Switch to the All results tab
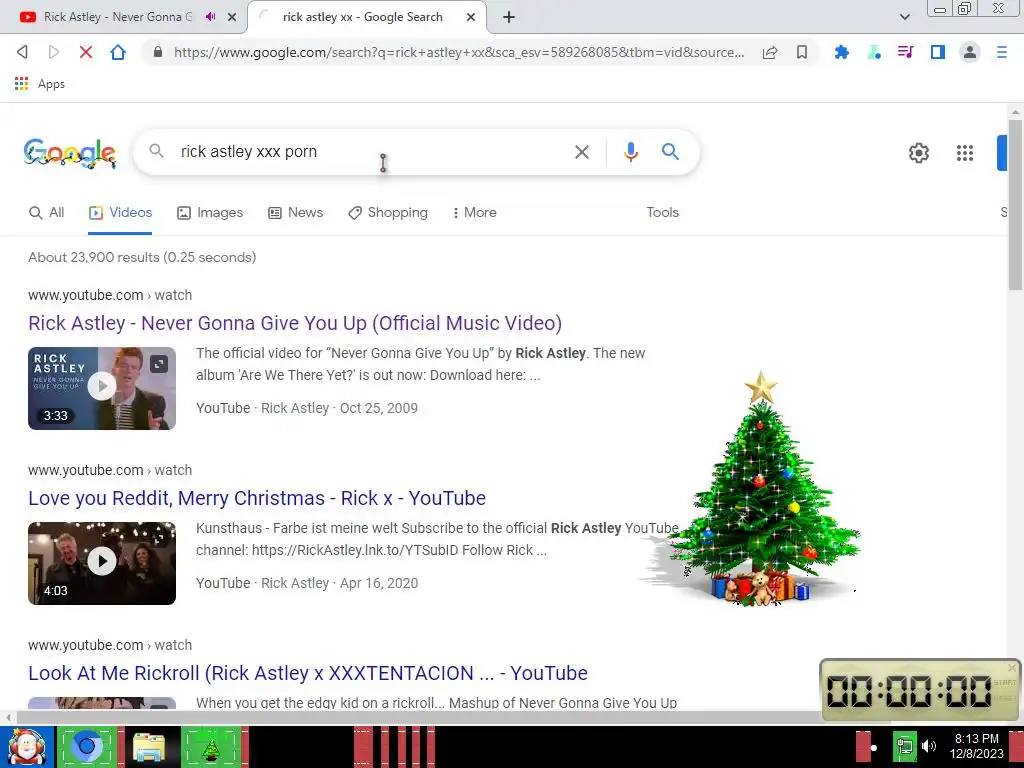Image resolution: width=1024 pixels, height=768 pixels. (46, 212)
